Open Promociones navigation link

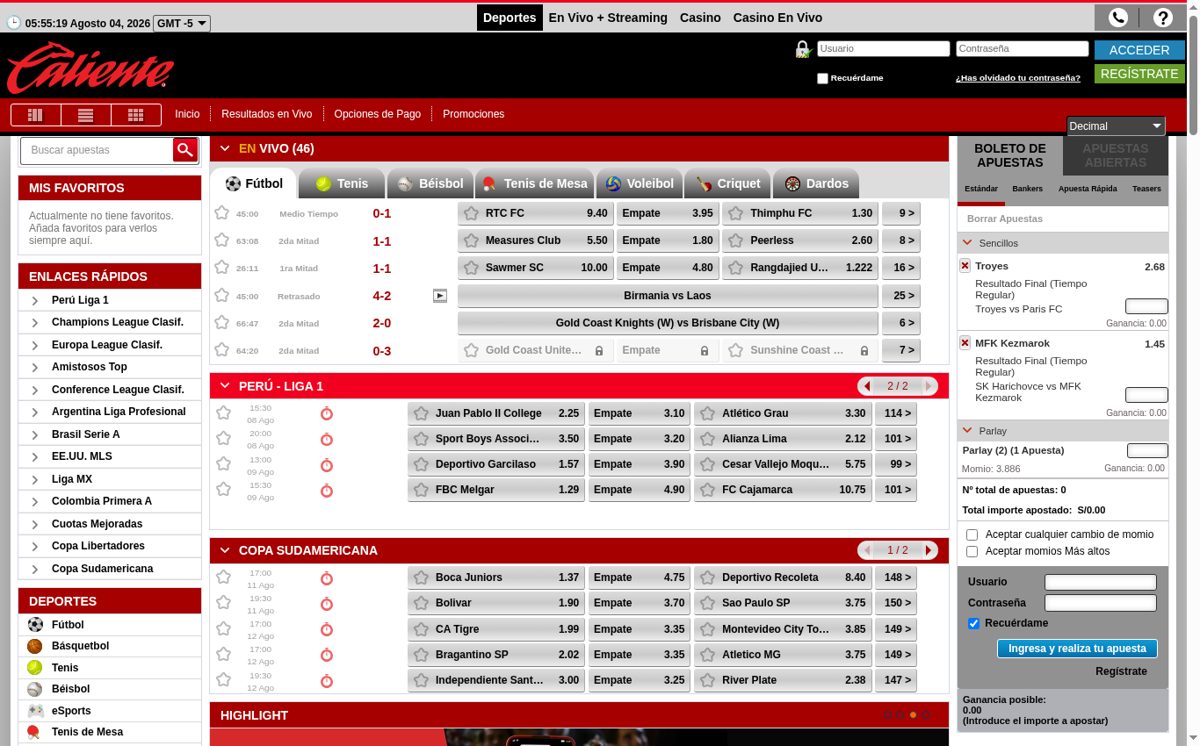(x=473, y=114)
